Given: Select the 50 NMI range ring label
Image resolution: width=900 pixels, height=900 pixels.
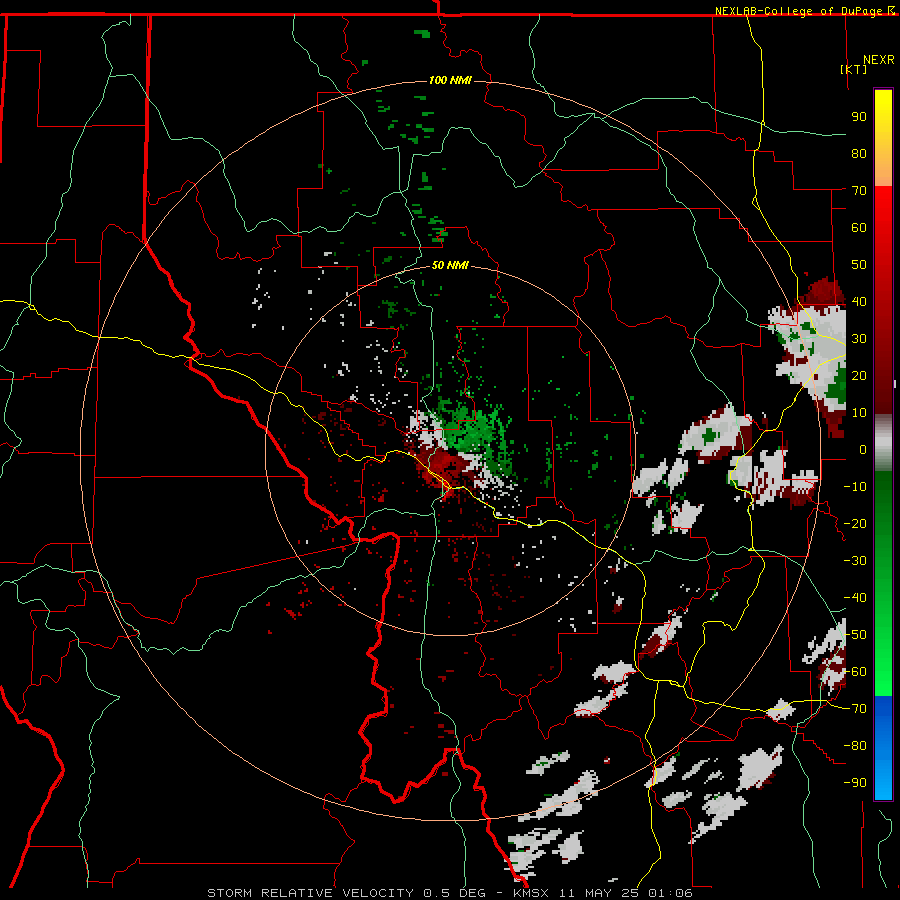Looking at the screenshot, I should [x=450, y=265].
